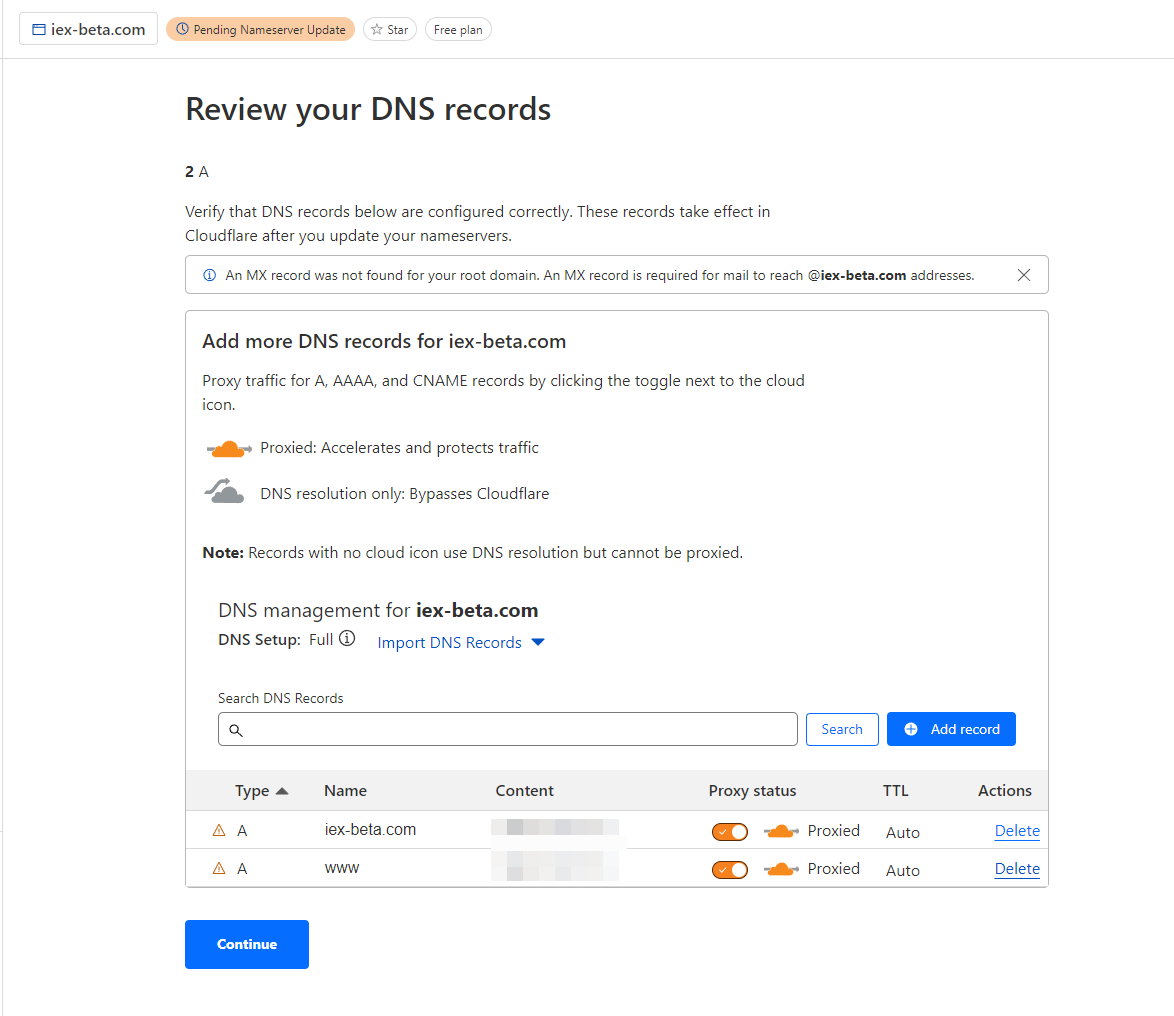Click the Add record button
The image size is (1174, 1016).
950,729
